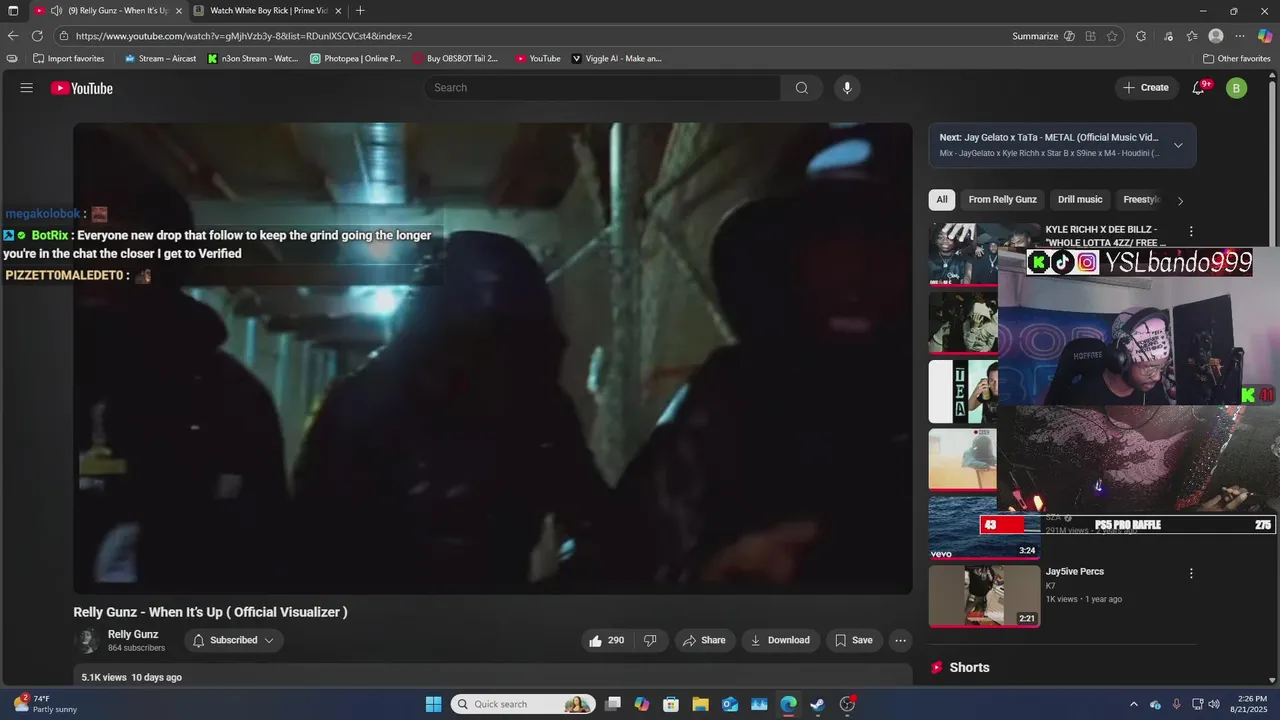Viewport: 1280px width, 720px height.
Task: Click the Create button
Action: pyautogui.click(x=1146, y=88)
